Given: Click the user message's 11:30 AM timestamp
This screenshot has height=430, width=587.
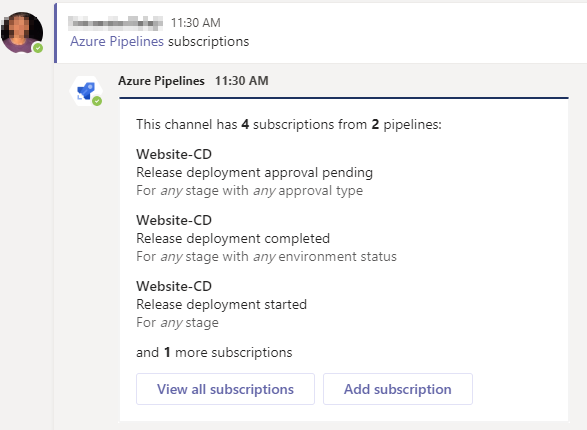Looking at the screenshot, I should 196,23.
